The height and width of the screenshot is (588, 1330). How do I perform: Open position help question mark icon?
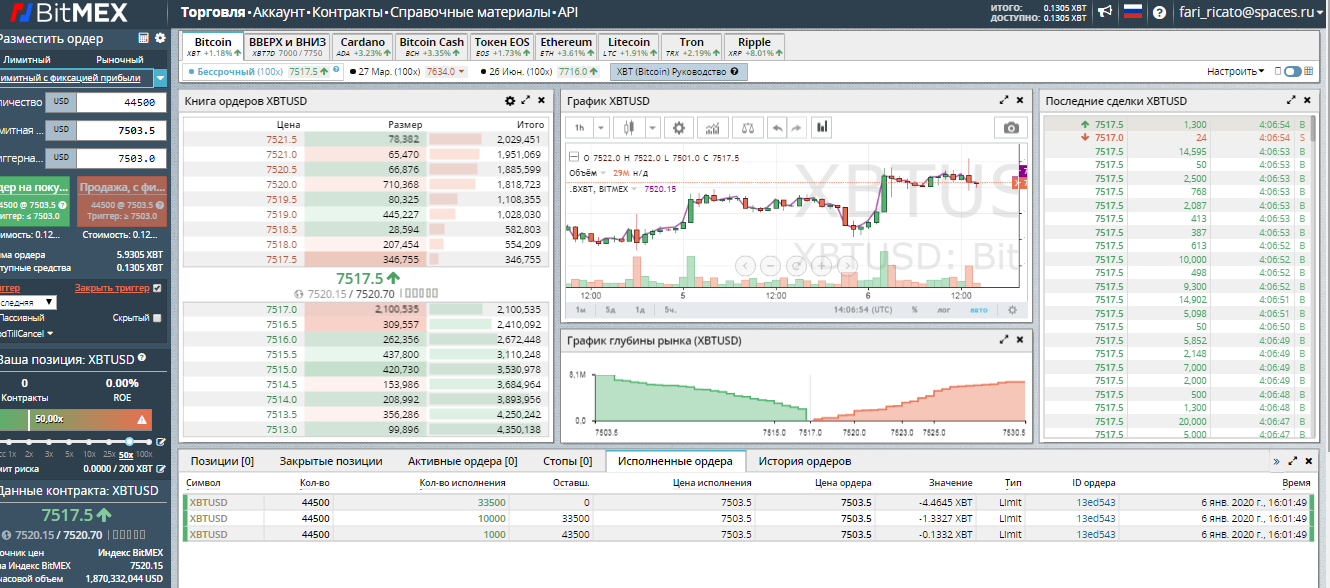[142, 358]
